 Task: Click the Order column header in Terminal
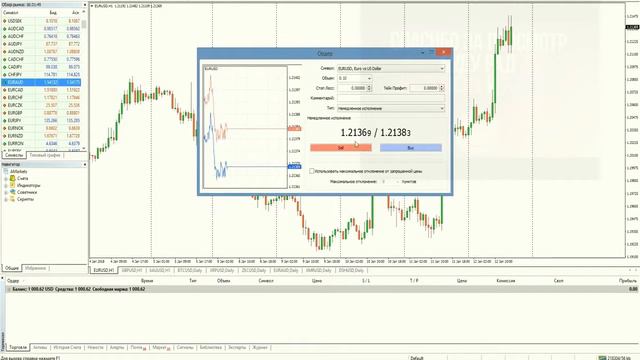pyautogui.click(x=13, y=281)
